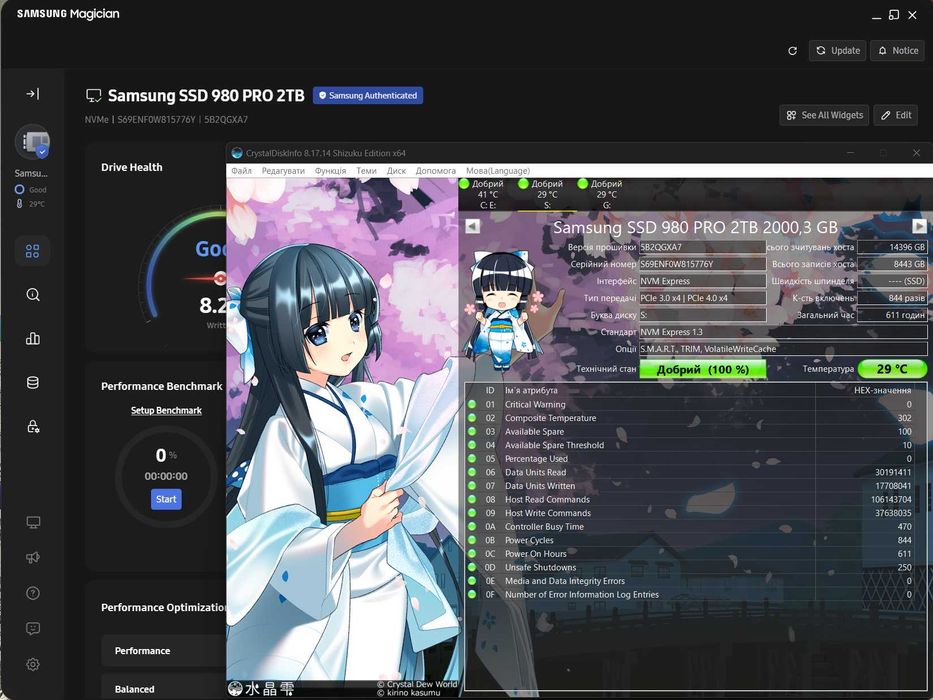Select disk G: tab in CrystalDiskInfo

pyautogui.click(x=606, y=195)
